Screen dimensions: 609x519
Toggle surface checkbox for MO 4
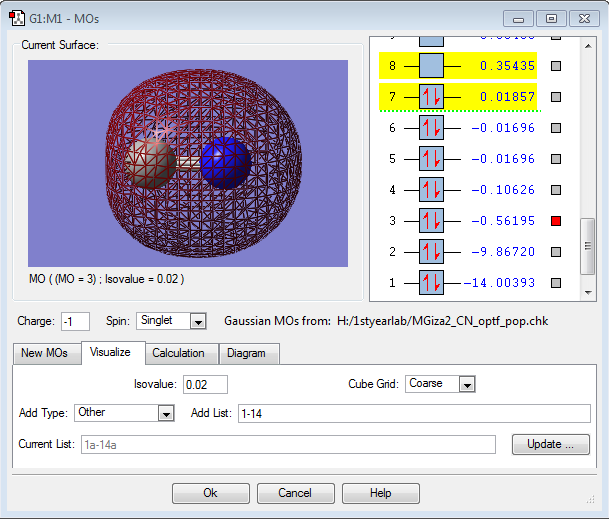tap(556, 190)
